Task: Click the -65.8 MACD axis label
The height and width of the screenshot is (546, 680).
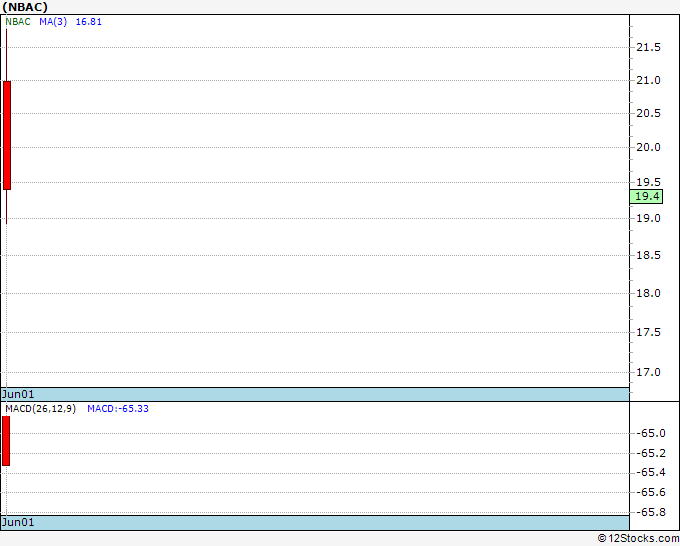Action: point(651,512)
